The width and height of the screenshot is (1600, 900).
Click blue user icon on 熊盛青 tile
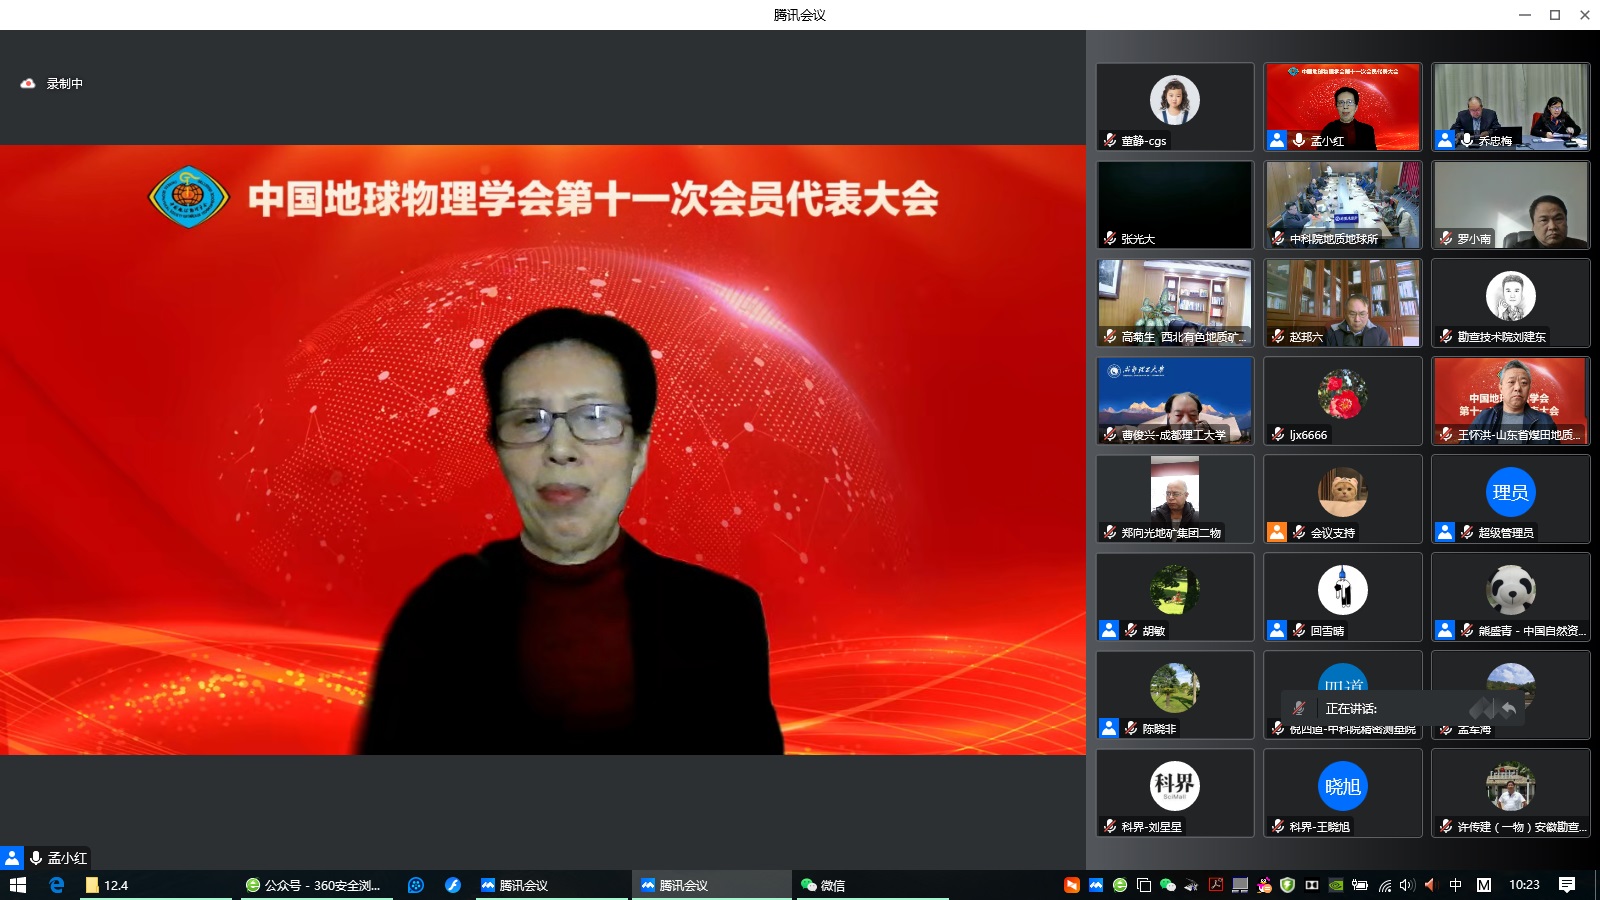tap(1445, 630)
